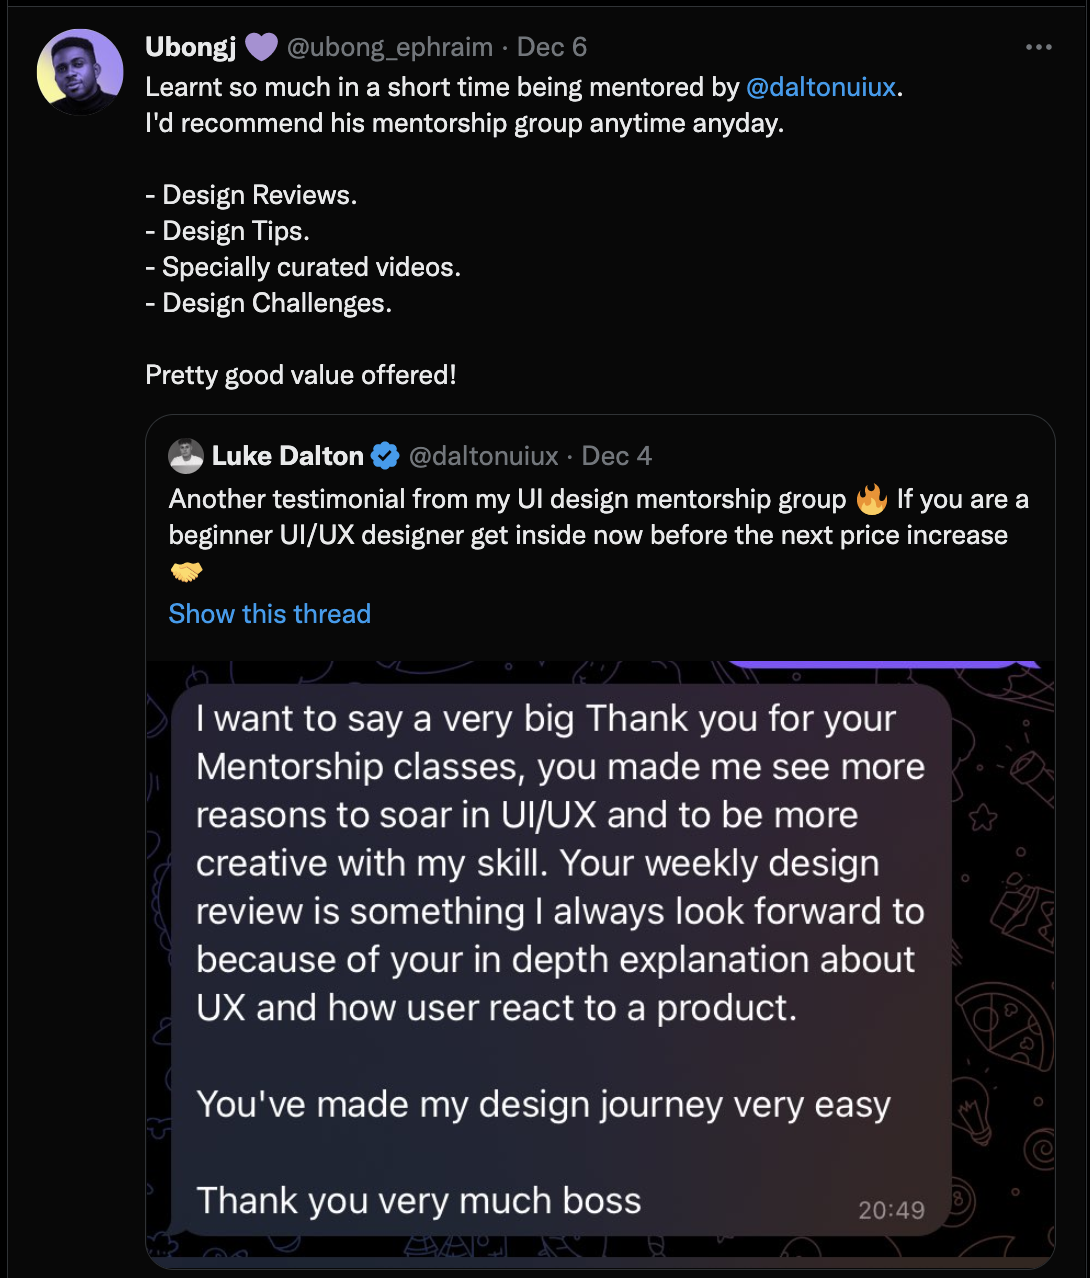Click the Luke Dalton display name

point(288,456)
